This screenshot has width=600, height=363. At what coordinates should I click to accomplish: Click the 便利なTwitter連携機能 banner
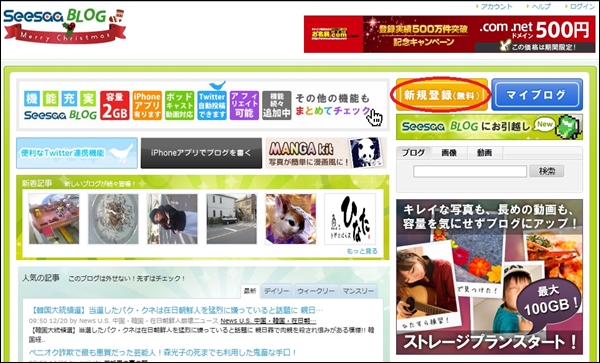pyautogui.click(x=77, y=153)
